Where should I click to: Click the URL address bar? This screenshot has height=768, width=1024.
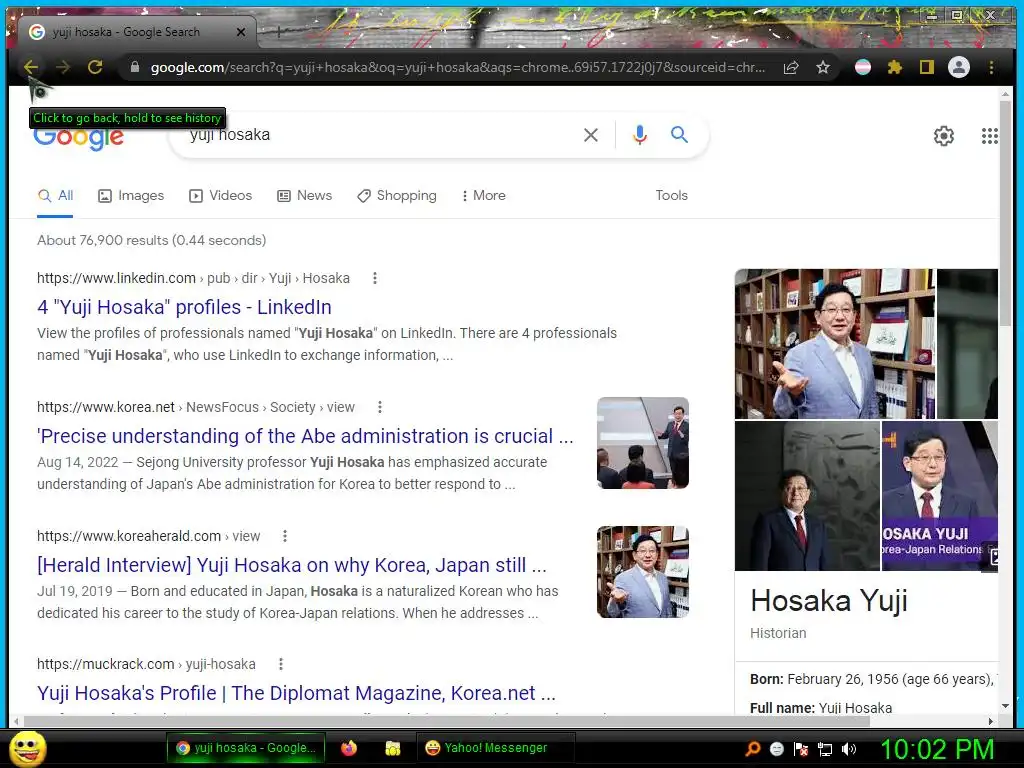(457, 67)
